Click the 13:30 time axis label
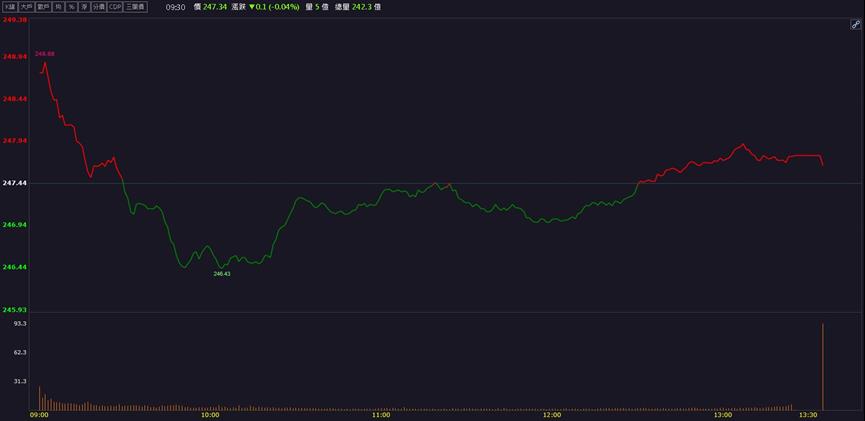This screenshot has height=421, width=865. tap(809, 415)
